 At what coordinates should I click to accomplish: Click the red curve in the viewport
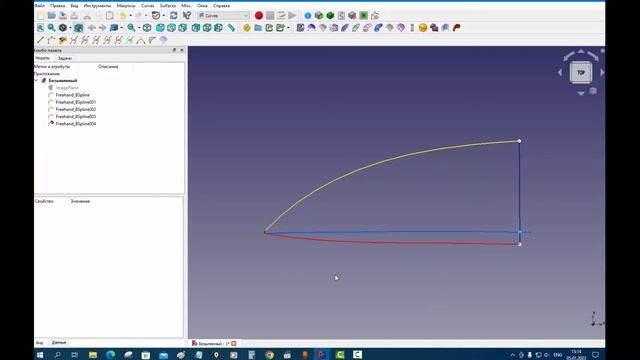click(392, 242)
